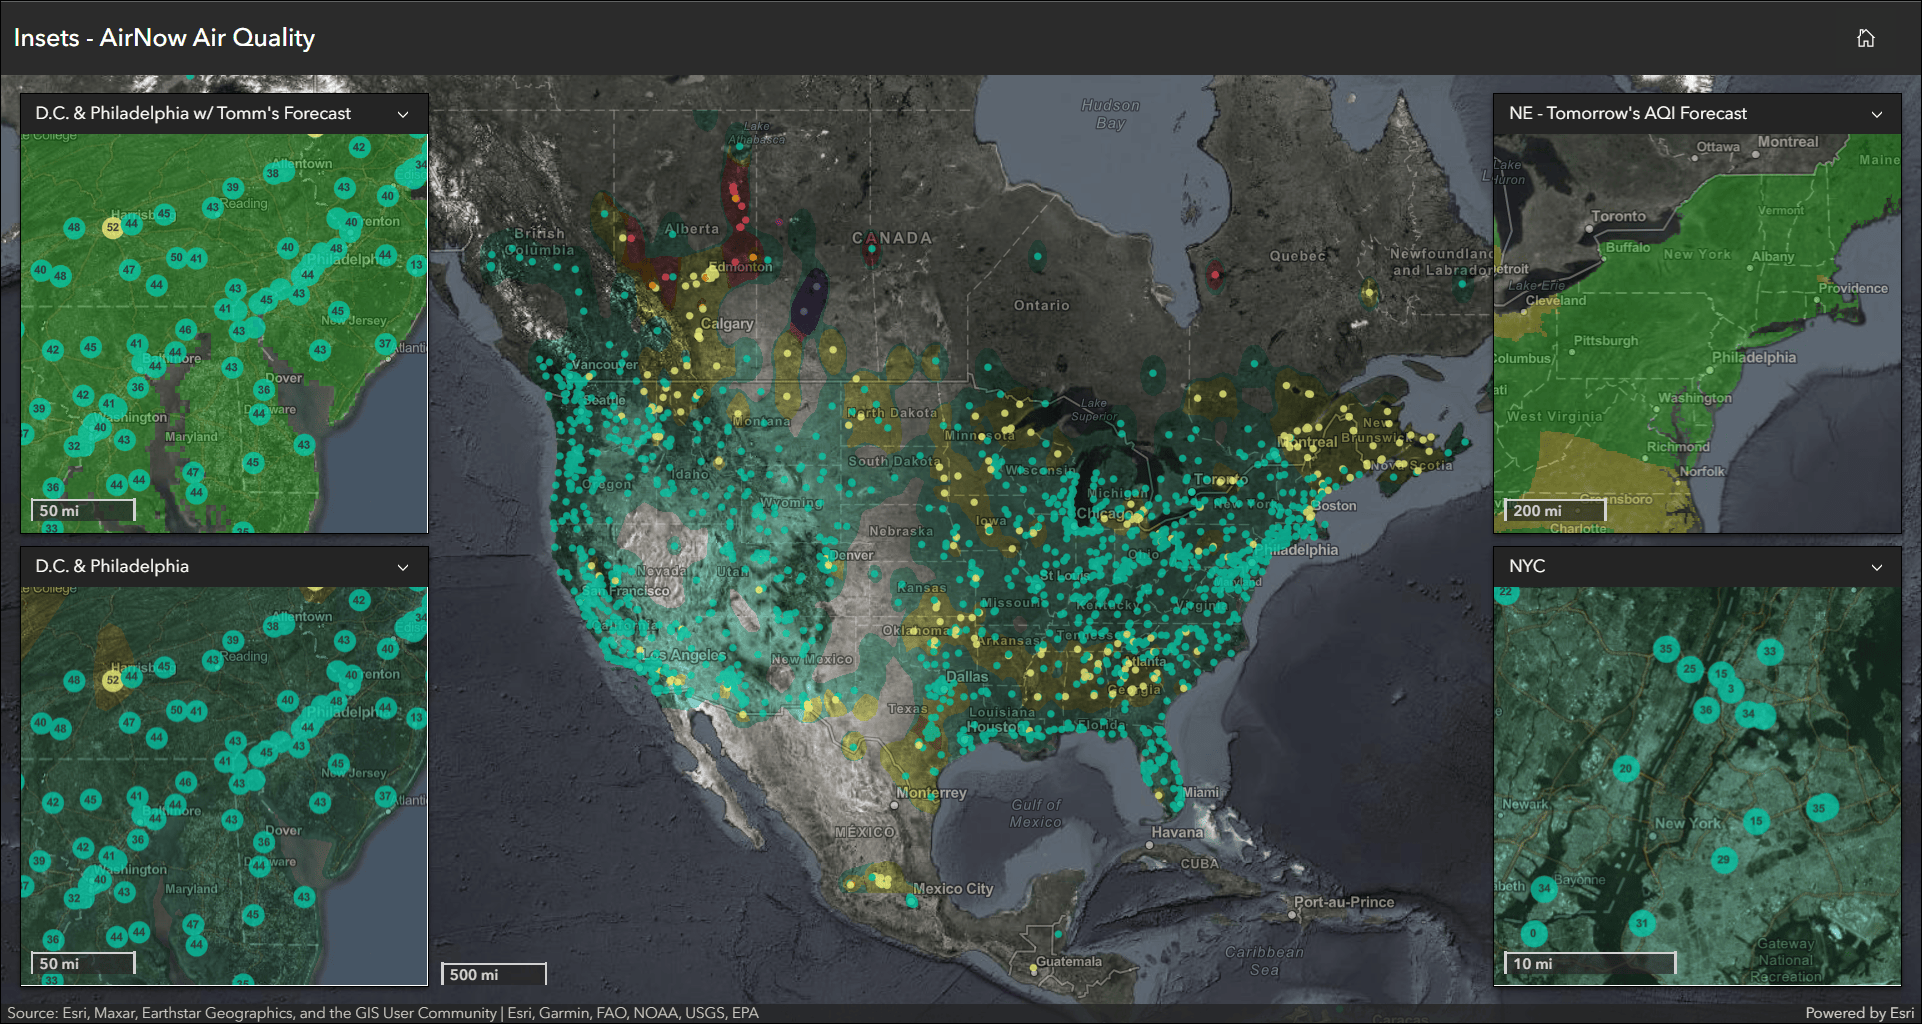Viewport: 1922px width, 1024px height.
Task: Collapse the NE - Tomorrow's AQI Forecast inset
Action: coord(1877,114)
